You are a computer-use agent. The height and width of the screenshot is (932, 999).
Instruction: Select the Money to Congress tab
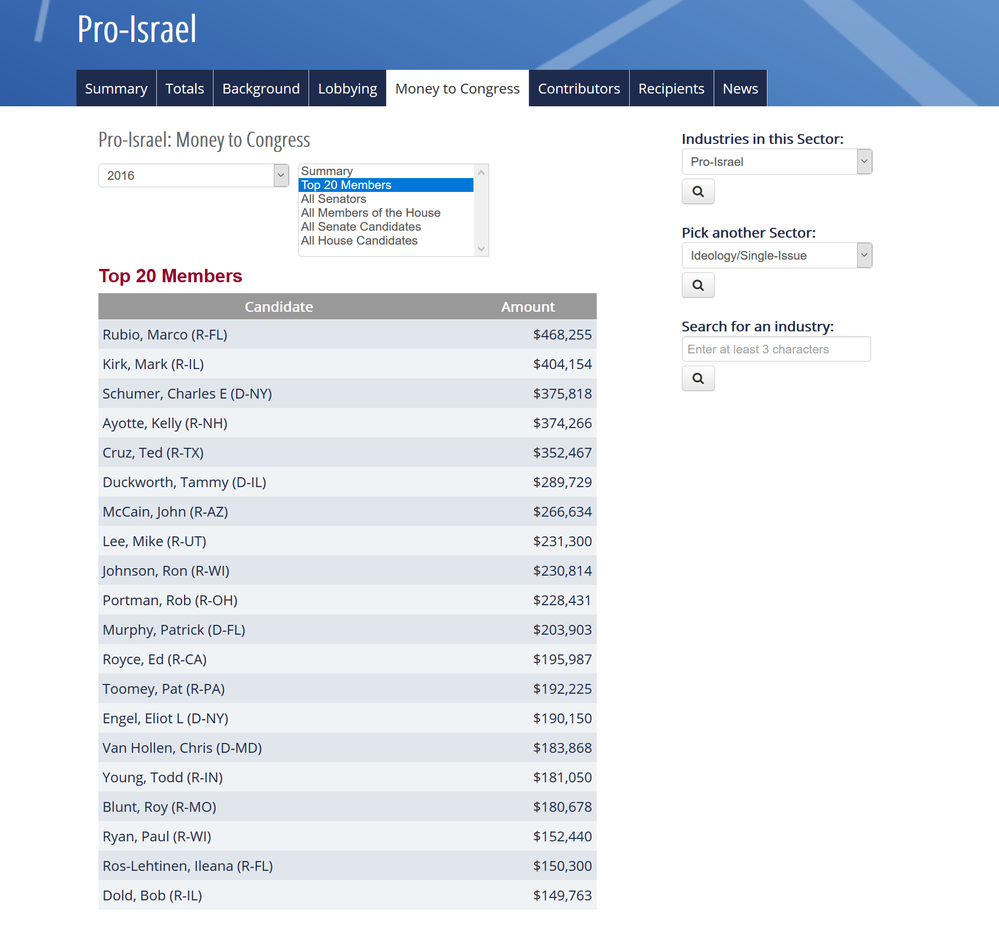point(457,89)
